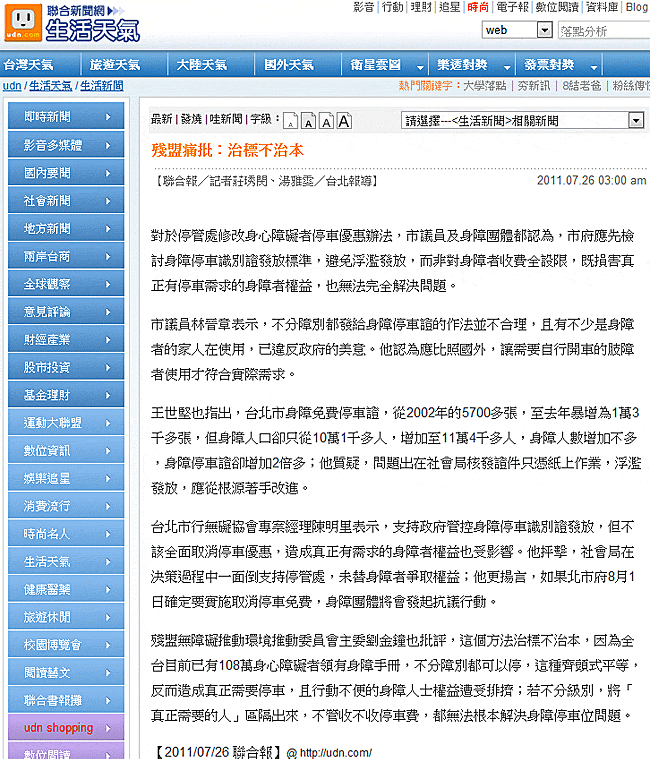This screenshot has height=762, width=650.
Task: Expand the 發票對獎 menu arrow
Action: point(594,67)
